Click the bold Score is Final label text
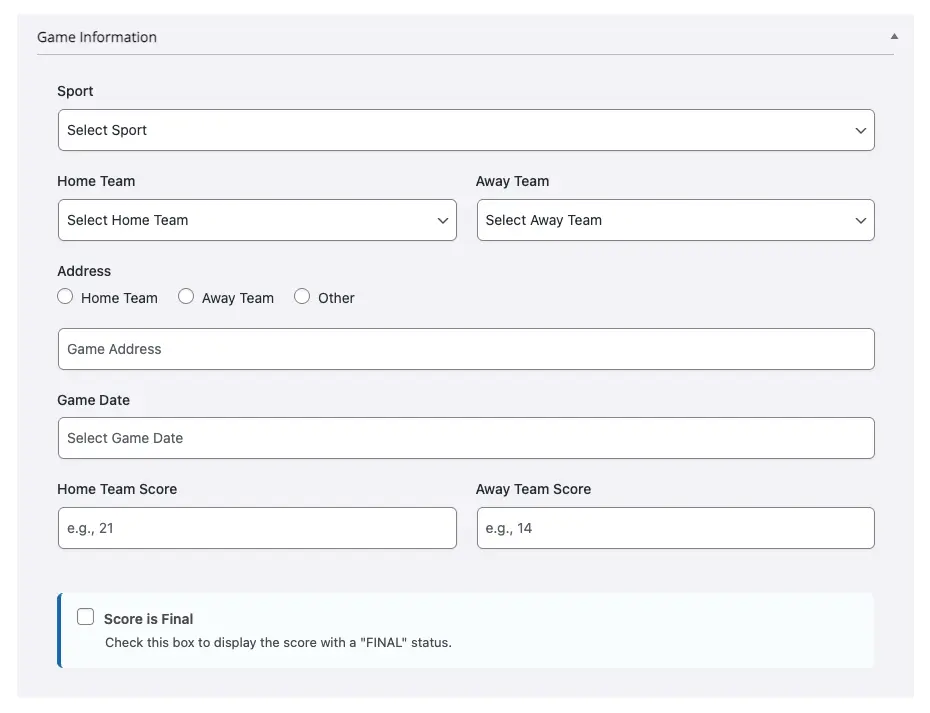930x713 pixels. (149, 619)
